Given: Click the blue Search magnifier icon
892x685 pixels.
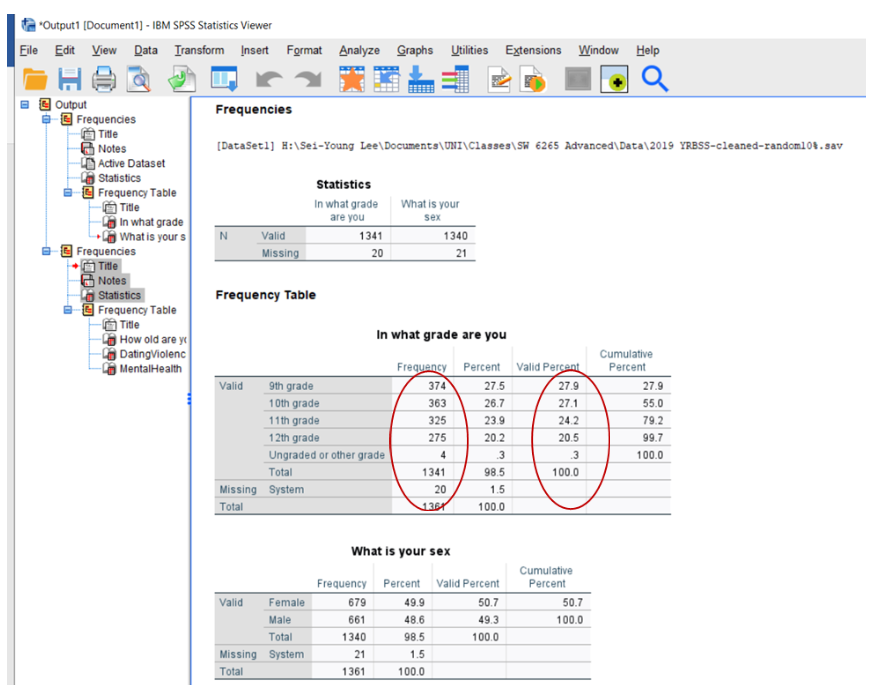Looking at the screenshot, I should tap(655, 79).
